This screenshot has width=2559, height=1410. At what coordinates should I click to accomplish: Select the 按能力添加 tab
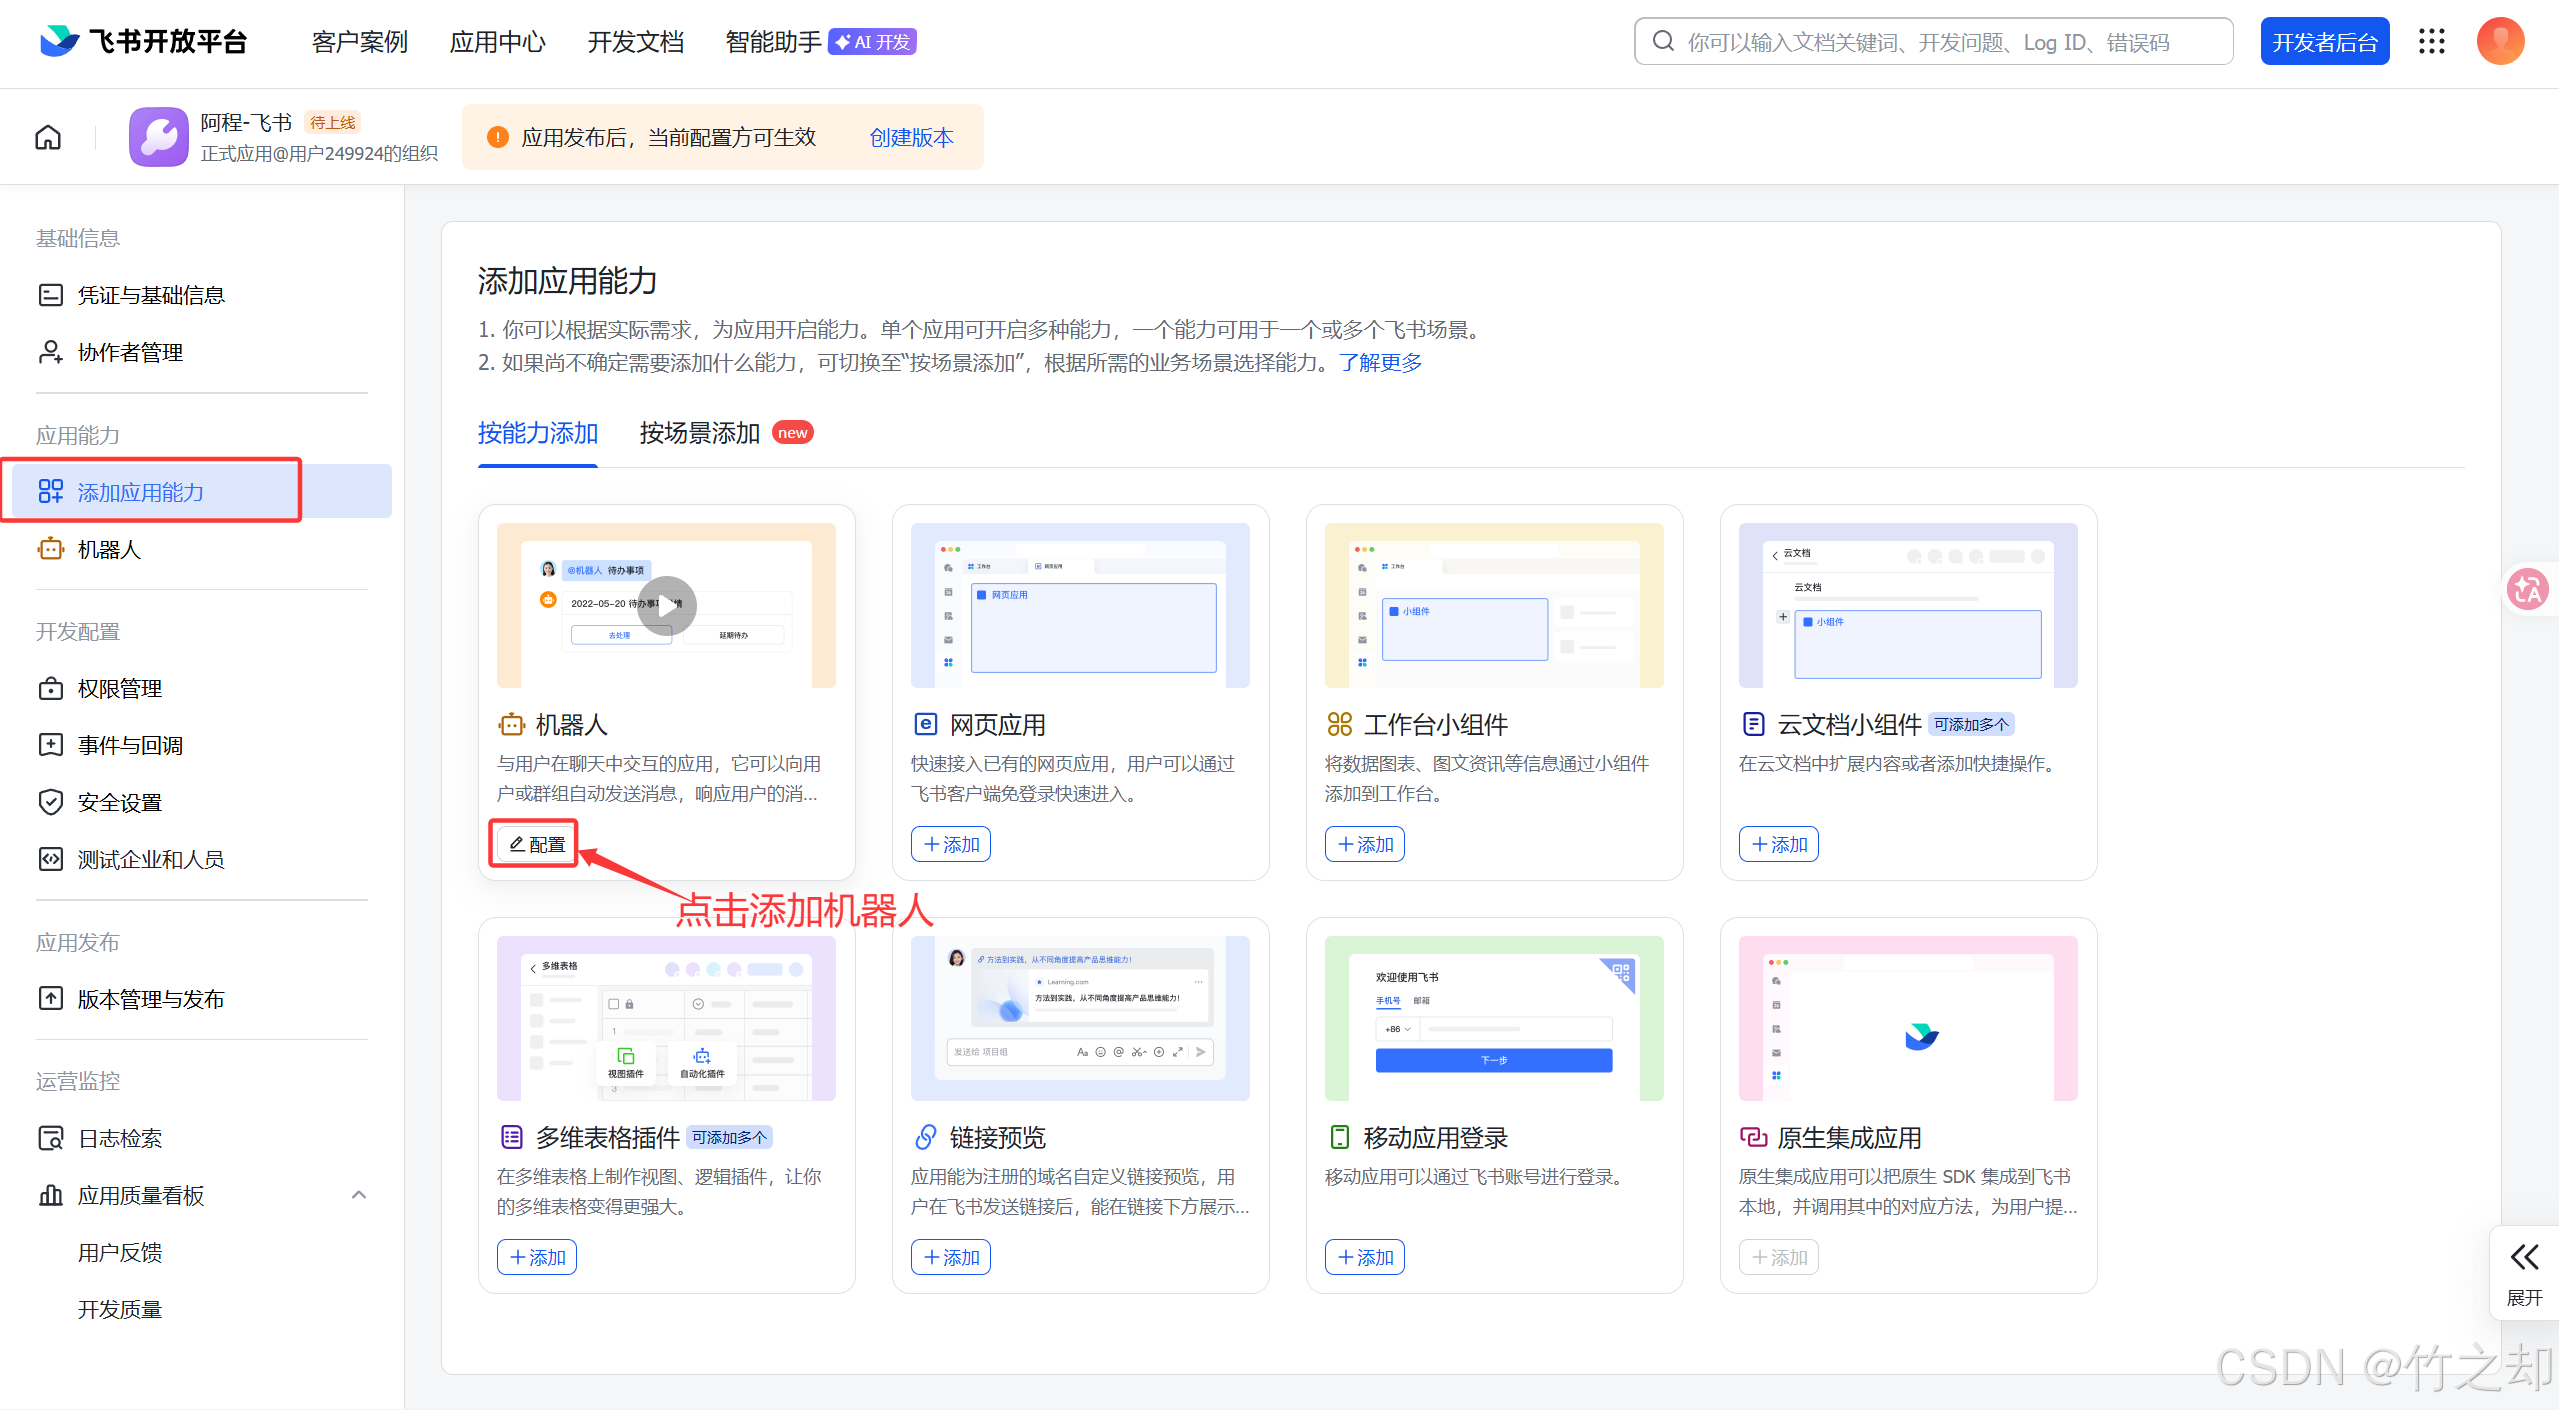click(x=538, y=433)
